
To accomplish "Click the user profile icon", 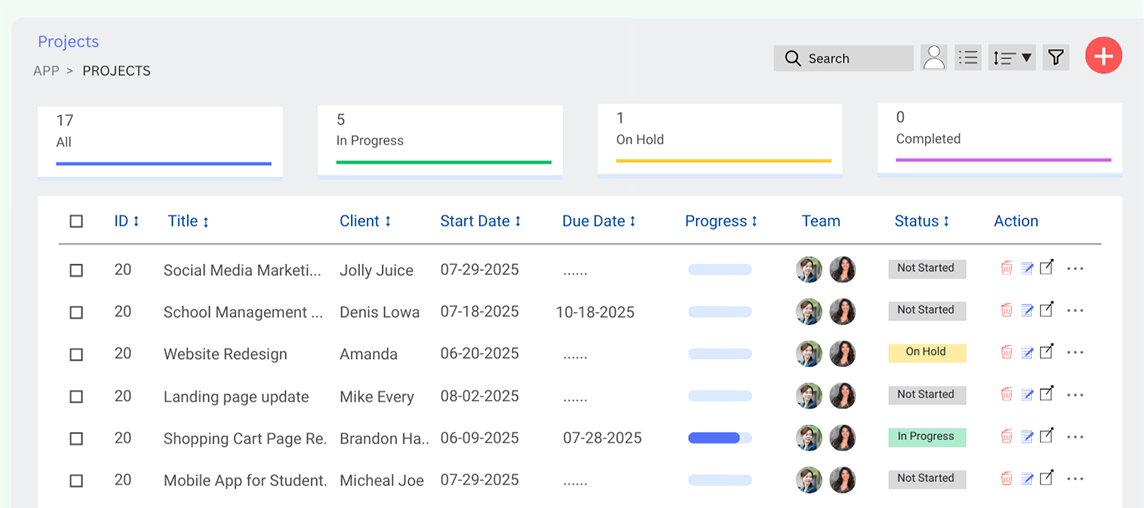I will click(934, 58).
